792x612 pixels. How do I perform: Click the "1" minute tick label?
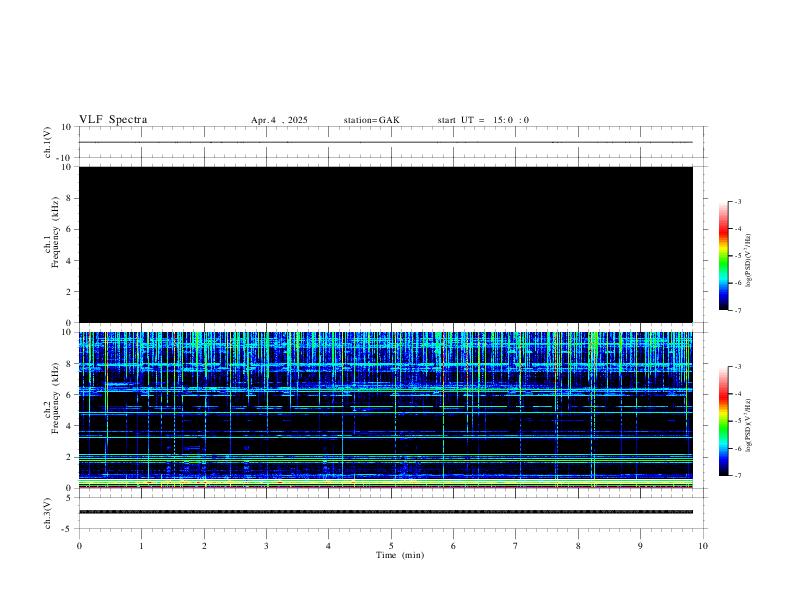(x=141, y=546)
